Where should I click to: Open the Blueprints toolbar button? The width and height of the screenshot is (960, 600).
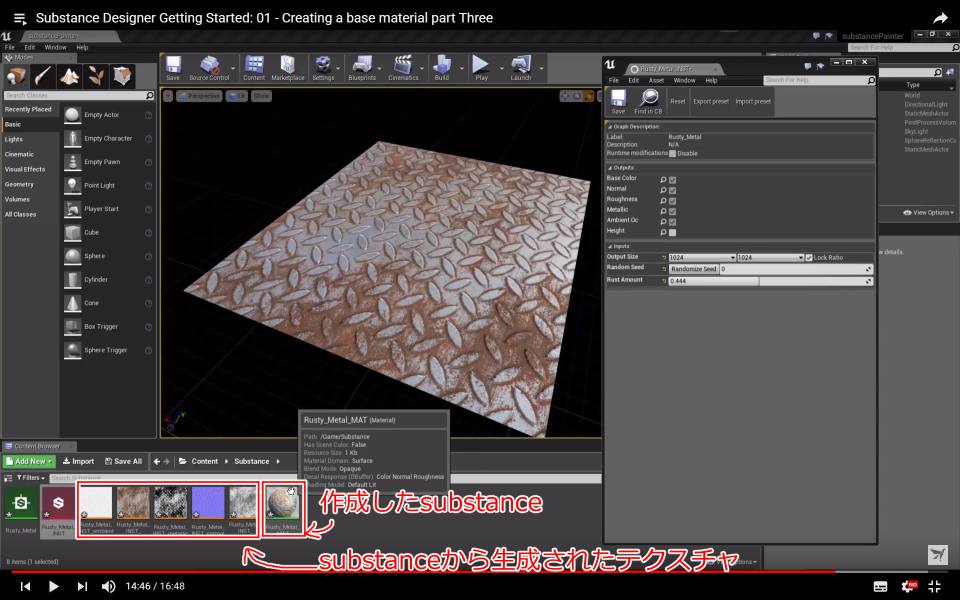[362, 68]
